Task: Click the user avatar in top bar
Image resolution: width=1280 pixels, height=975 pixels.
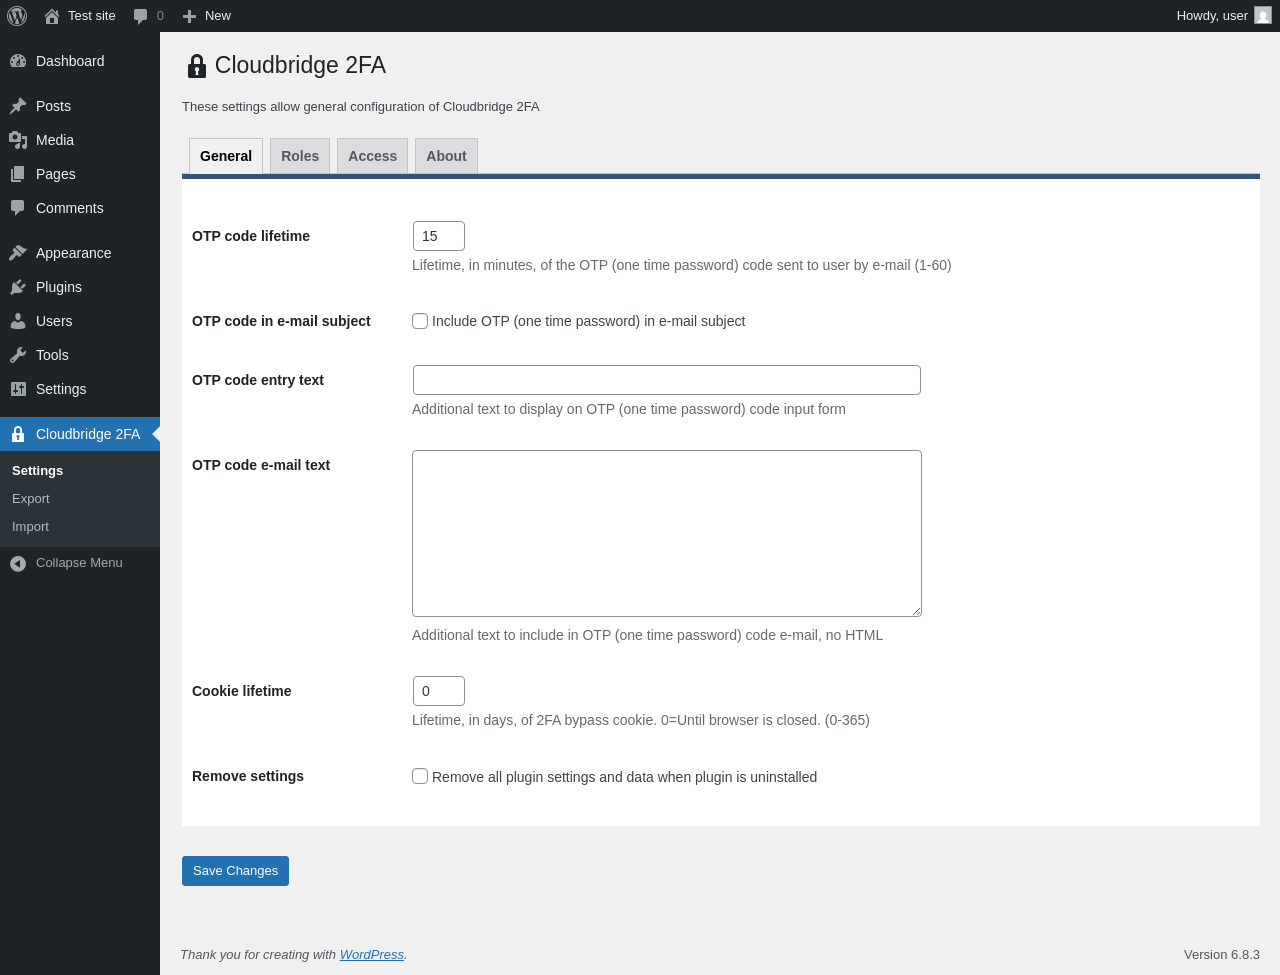Action: tap(1263, 16)
